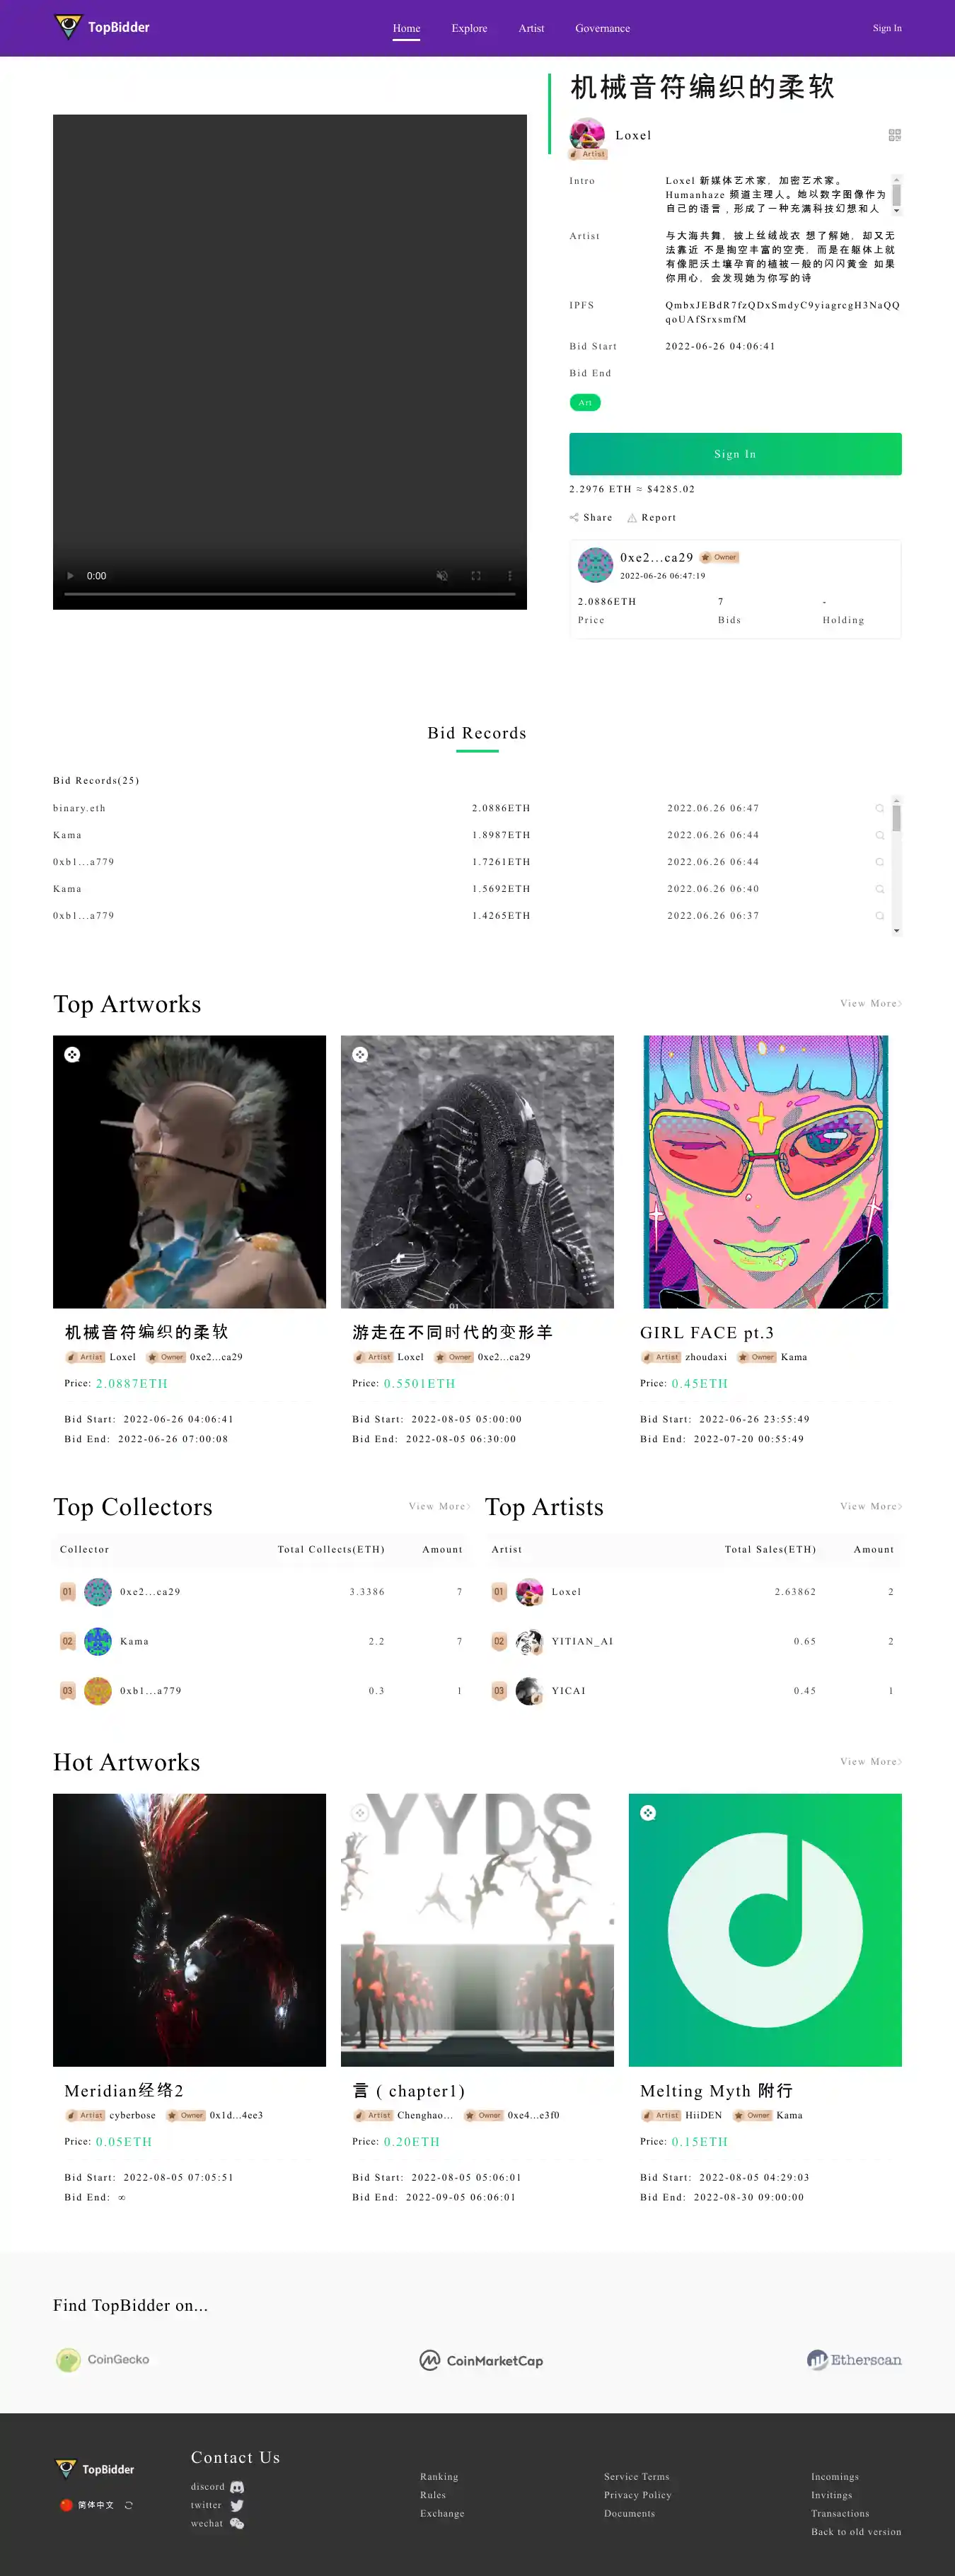Expand View More for Top Collectors
The width and height of the screenshot is (955, 2576).
point(439,1506)
